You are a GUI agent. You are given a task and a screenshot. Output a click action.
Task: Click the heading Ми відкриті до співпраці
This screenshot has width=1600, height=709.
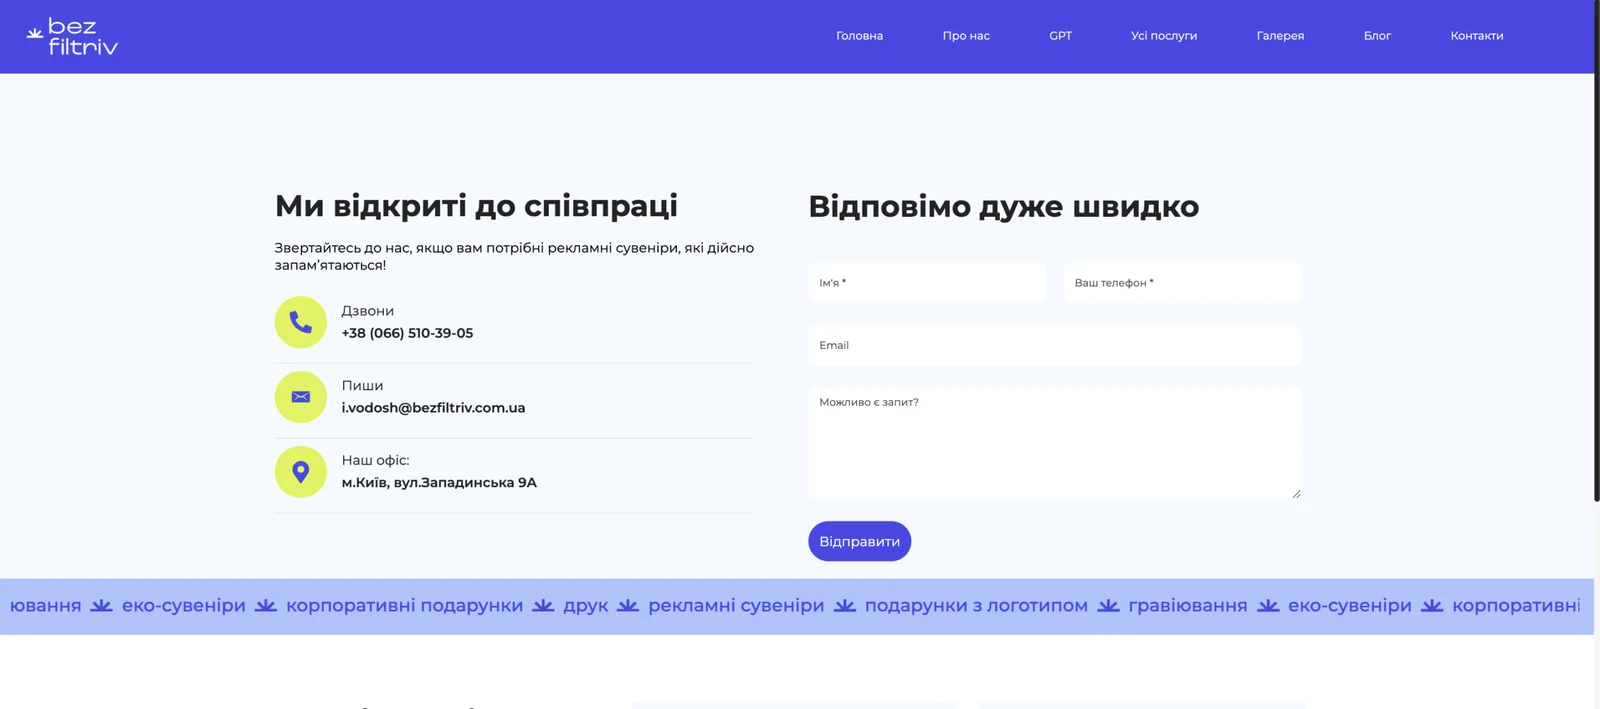point(476,206)
